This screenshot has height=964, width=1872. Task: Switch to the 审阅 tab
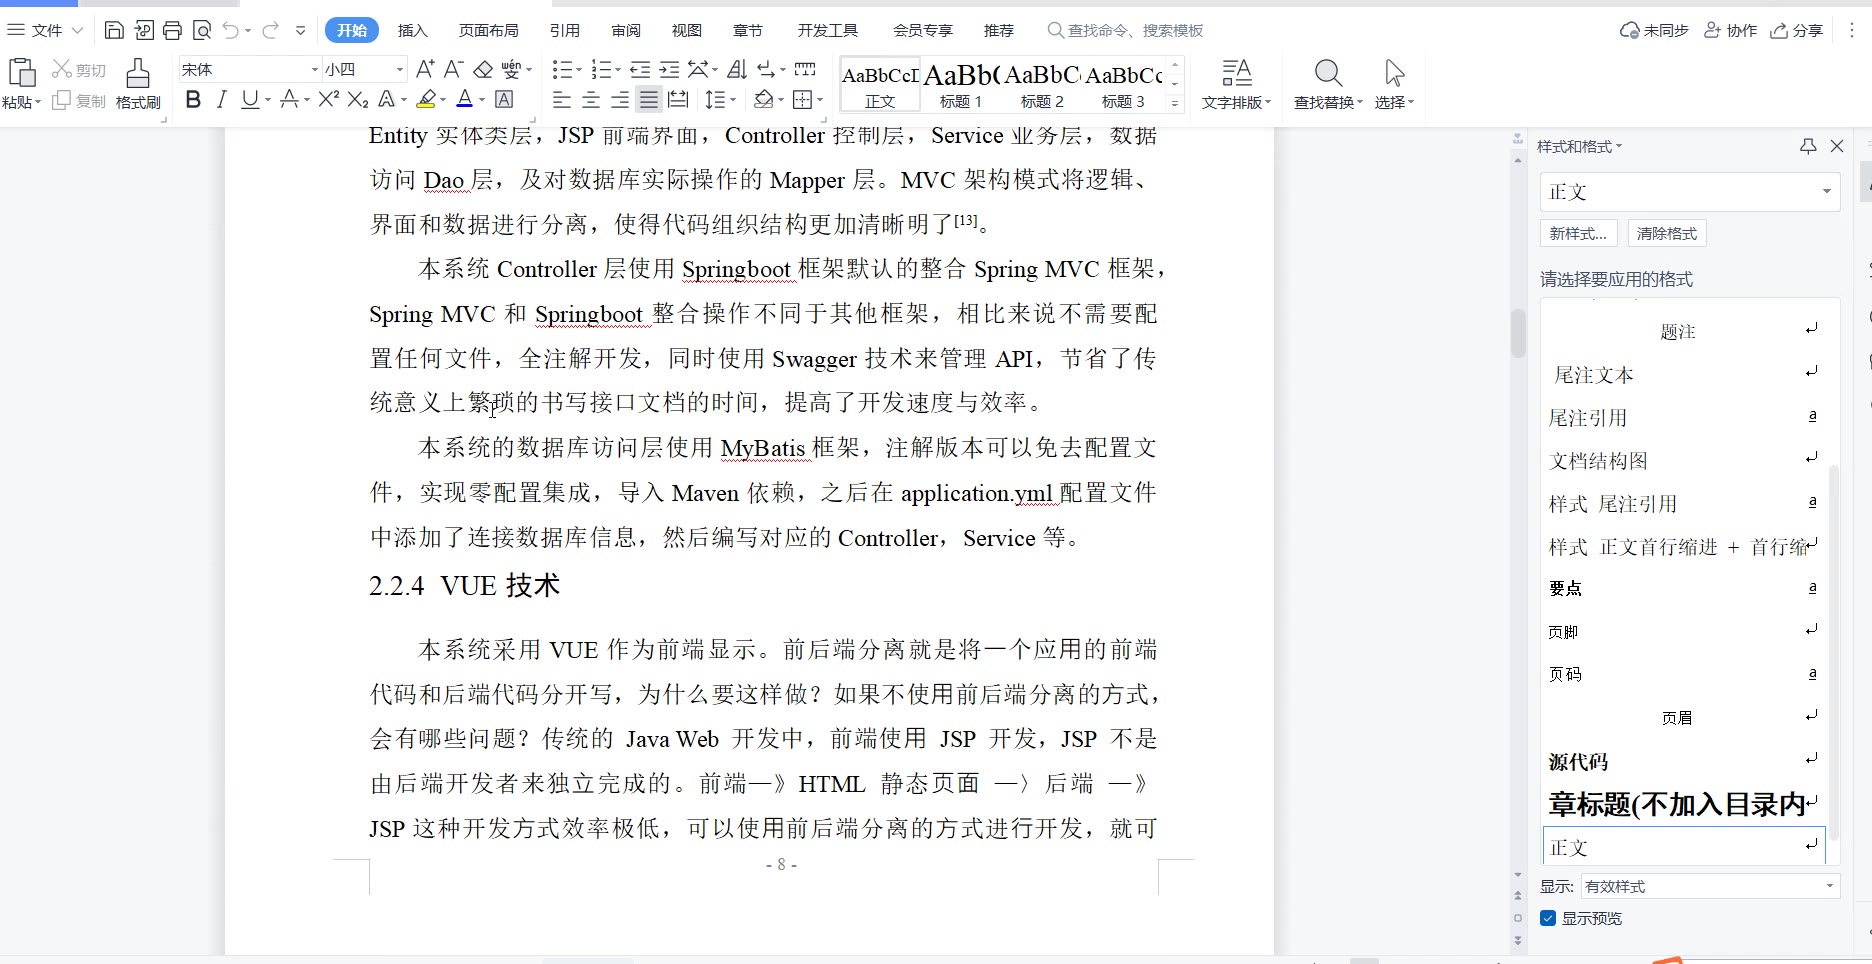(x=626, y=30)
